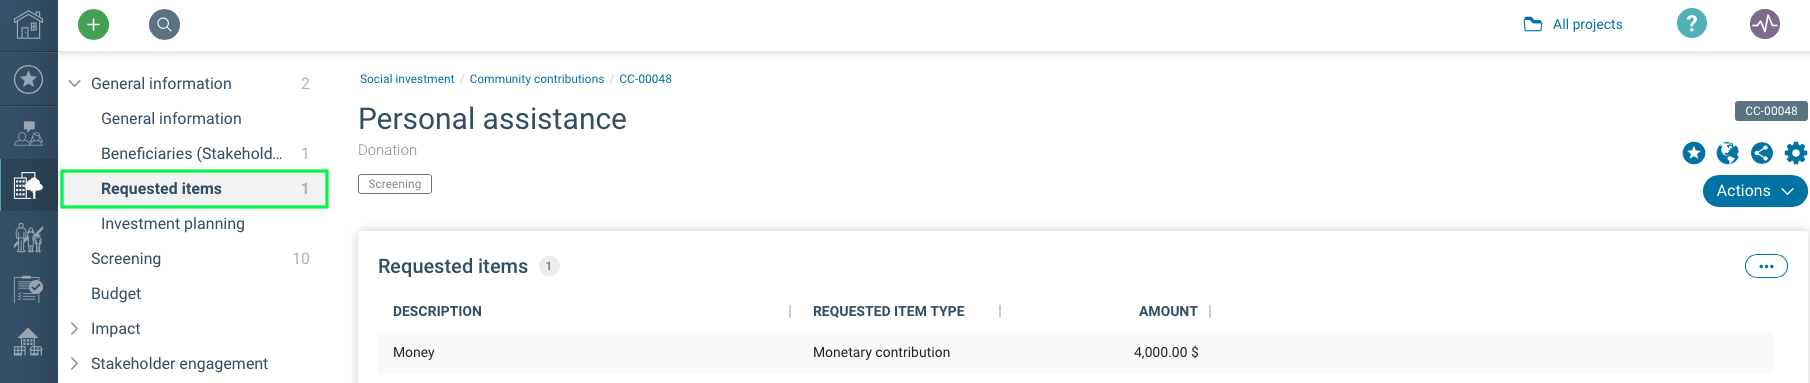
Task: Click the ellipsis button in Requested items
Action: [x=1766, y=266]
